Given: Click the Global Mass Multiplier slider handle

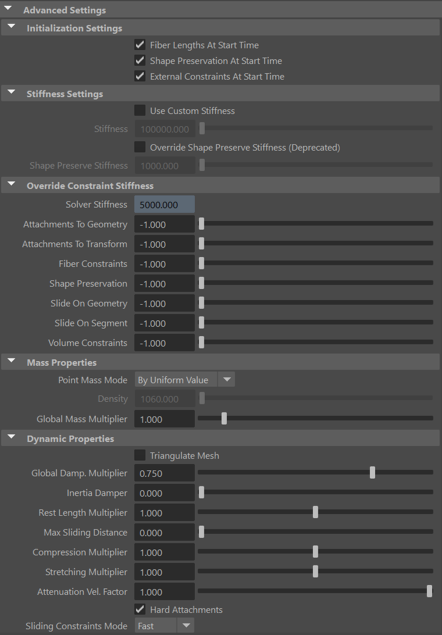Looking at the screenshot, I should [x=224, y=418].
